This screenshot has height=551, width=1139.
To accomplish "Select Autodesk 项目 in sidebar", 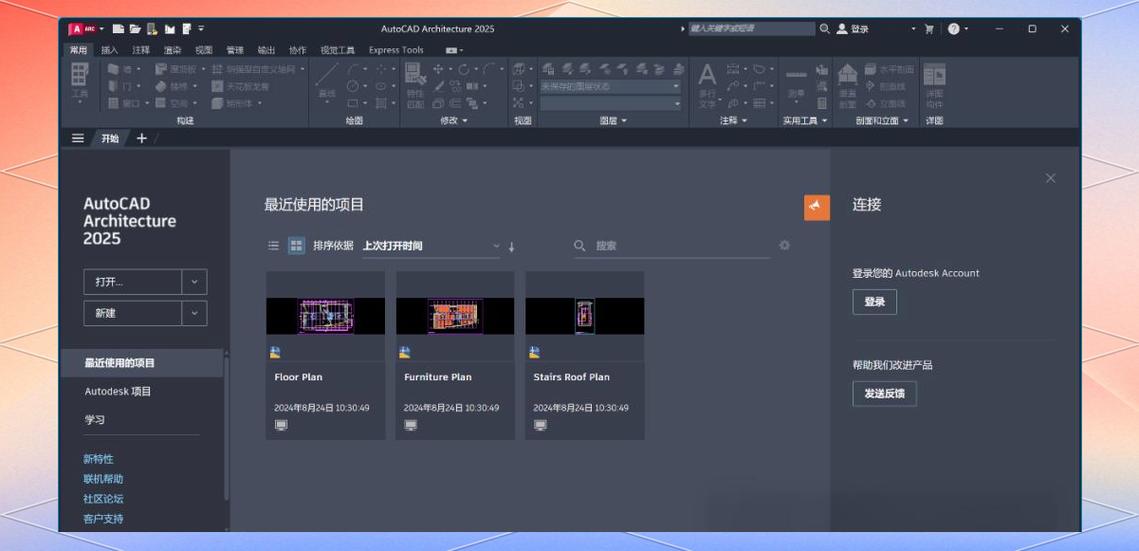I will tap(118, 391).
